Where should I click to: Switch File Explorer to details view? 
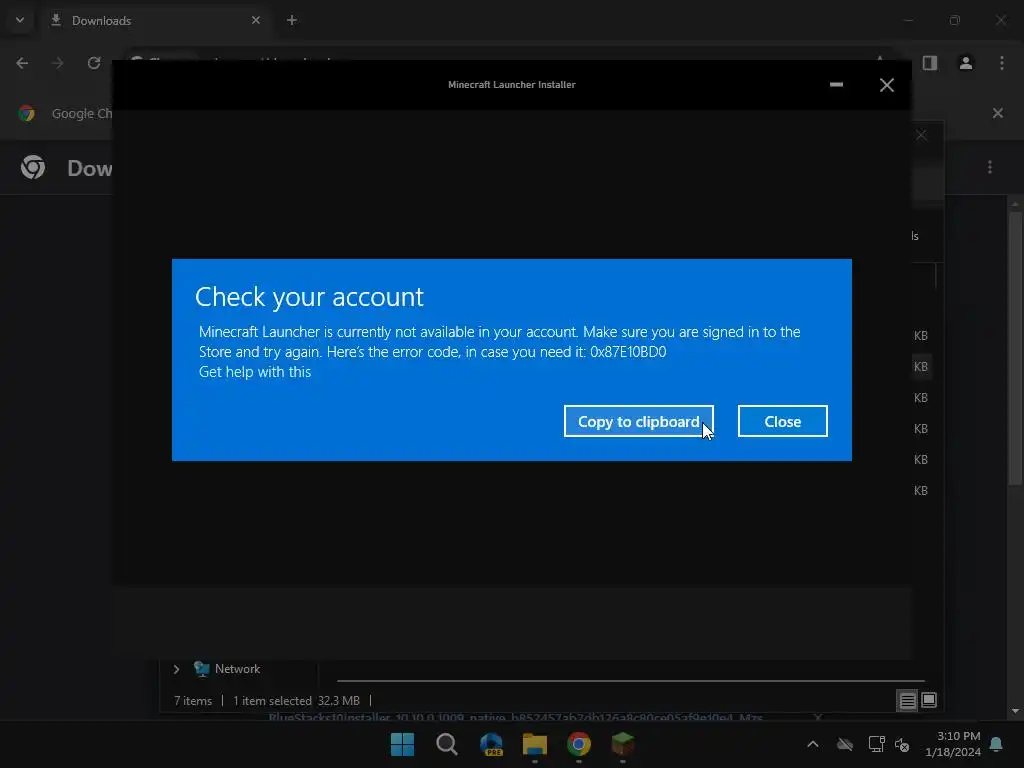907,701
